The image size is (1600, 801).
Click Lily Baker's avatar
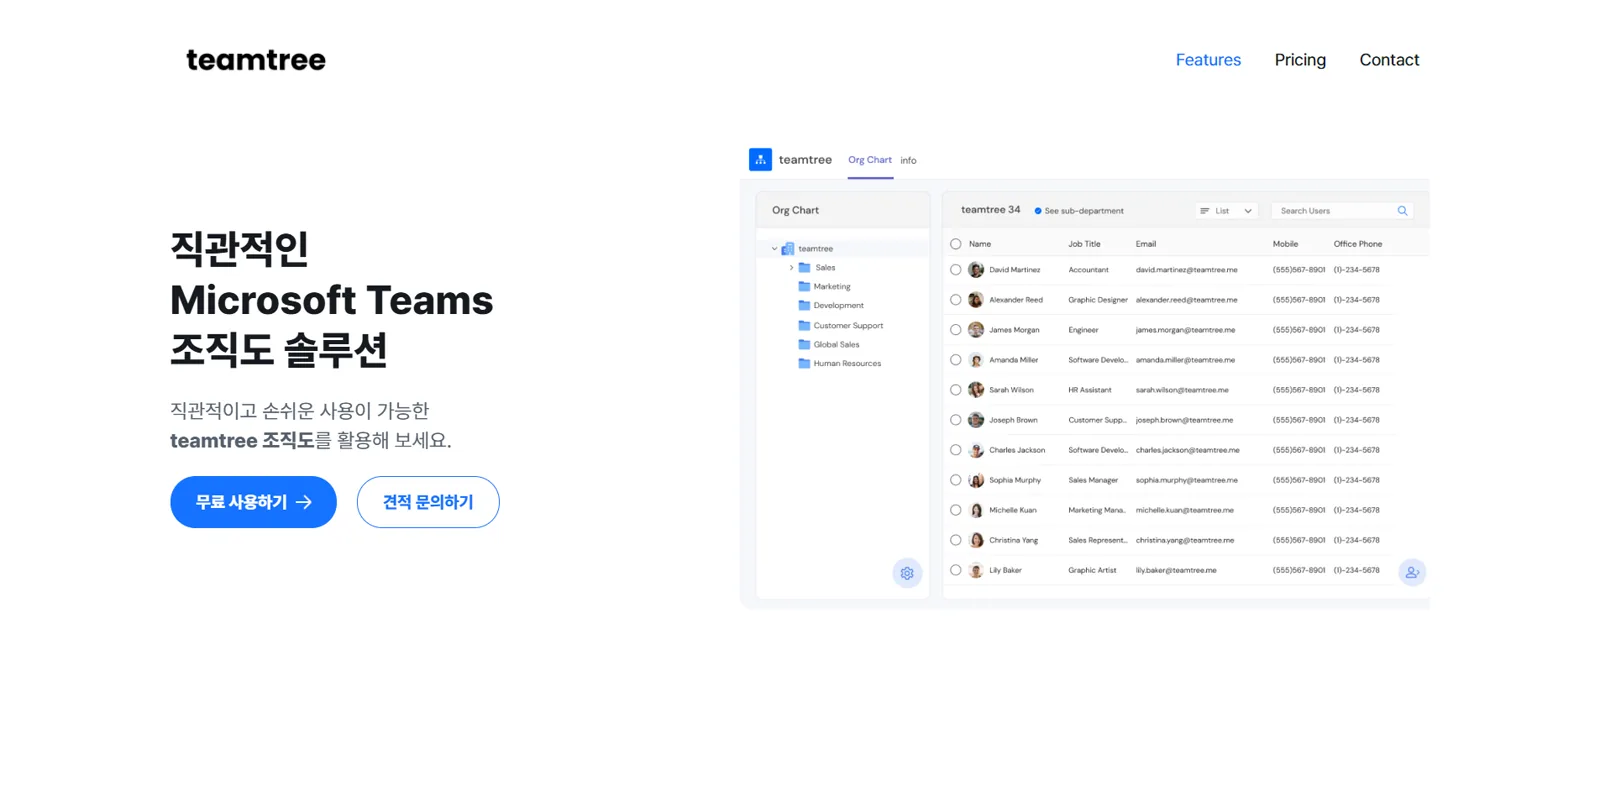976,570
